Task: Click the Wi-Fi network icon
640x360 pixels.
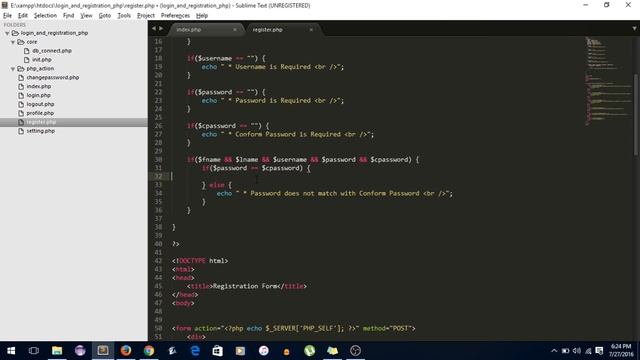Action: (x=588, y=351)
